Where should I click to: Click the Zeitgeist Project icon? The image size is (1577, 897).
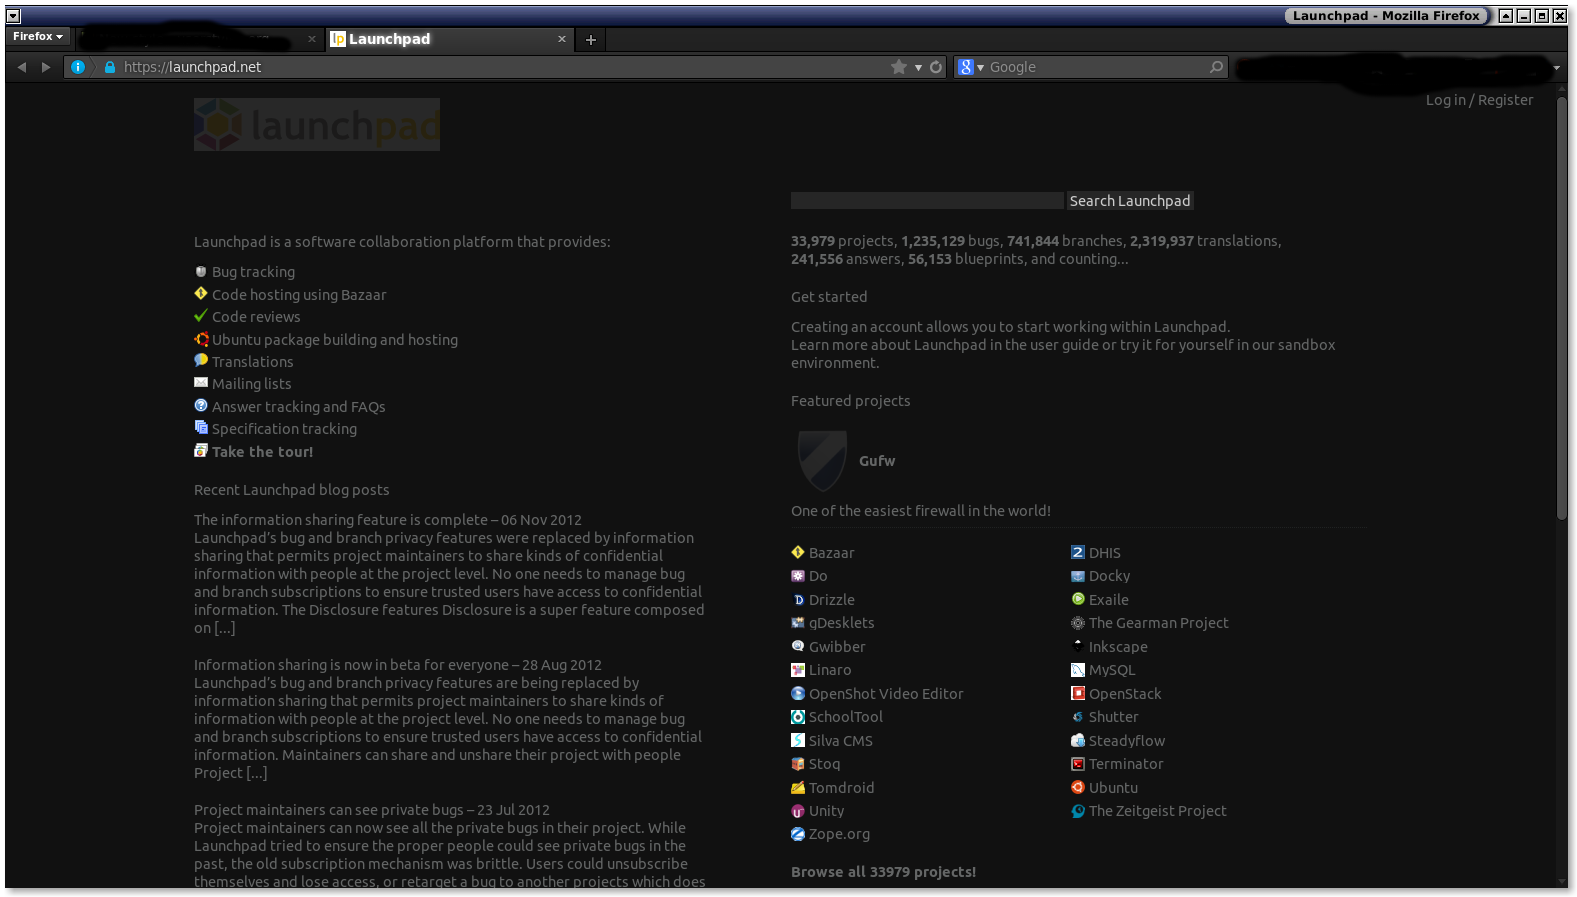[x=1078, y=811]
